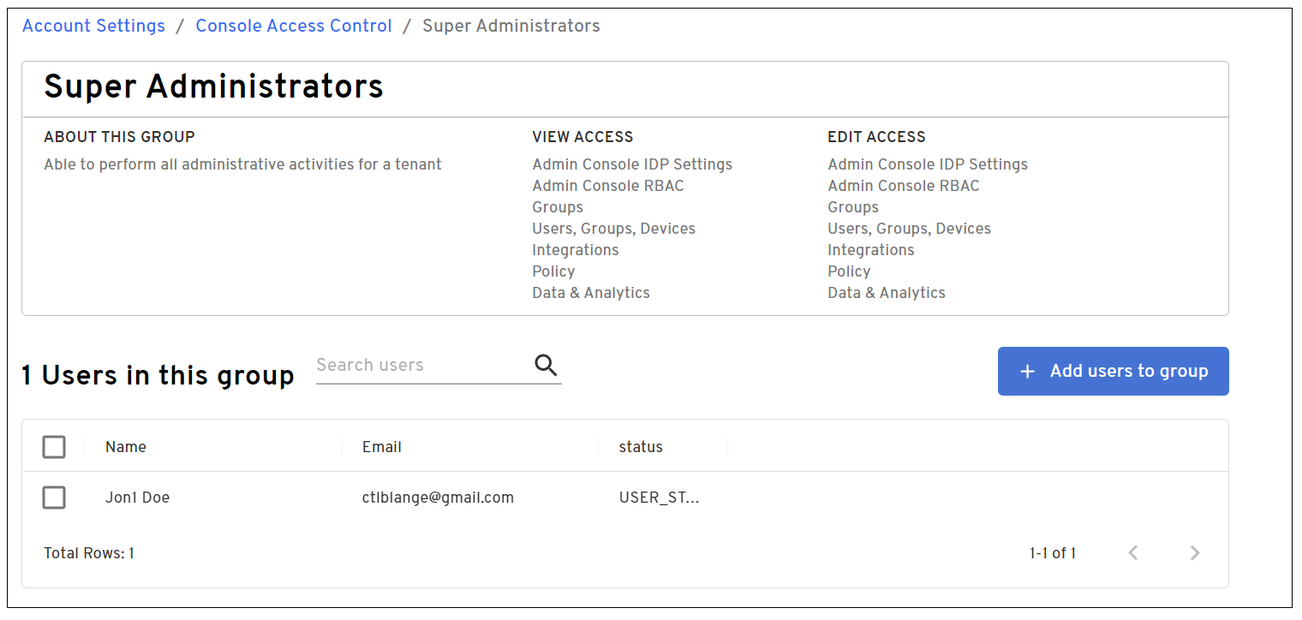This screenshot has height=620, width=1302.
Task: Sort by the Name column header
Action: tap(126, 447)
